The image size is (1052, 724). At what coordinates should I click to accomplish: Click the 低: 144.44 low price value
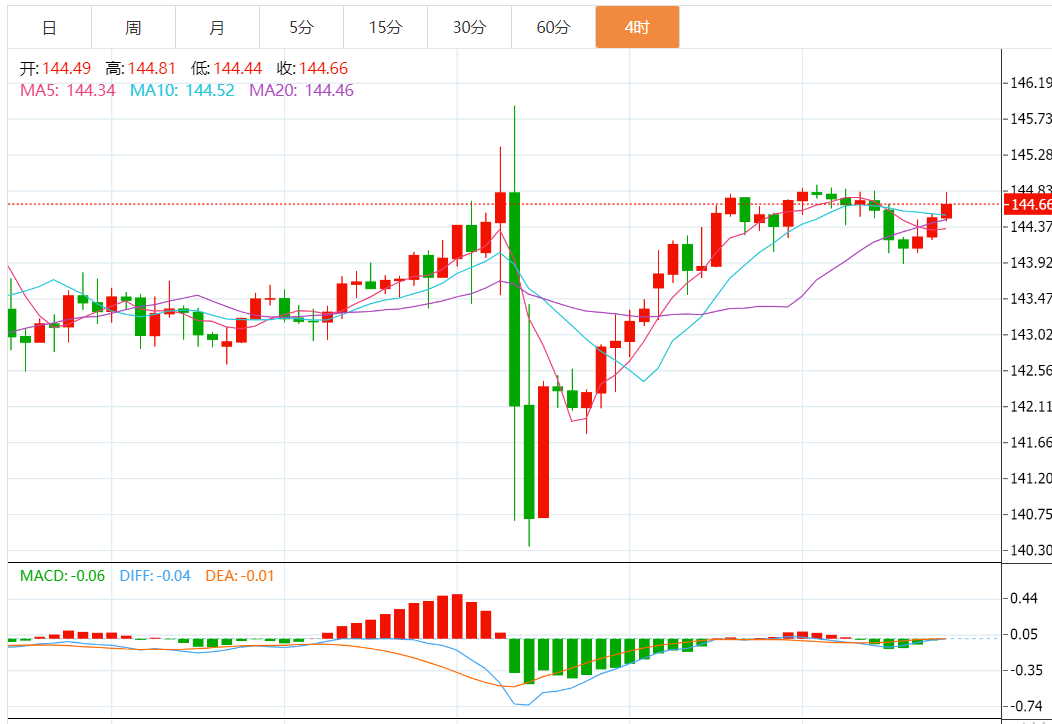pyautogui.click(x=226, y=68)
